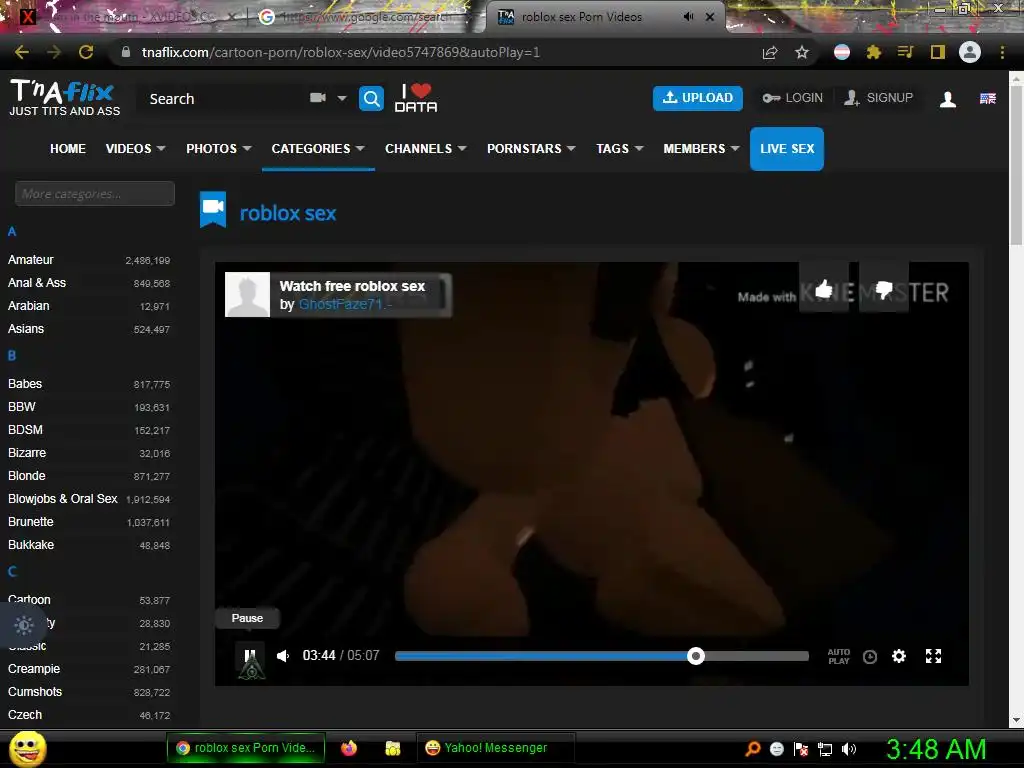Click the system tray volume speaker icon

tap(849, 749)
